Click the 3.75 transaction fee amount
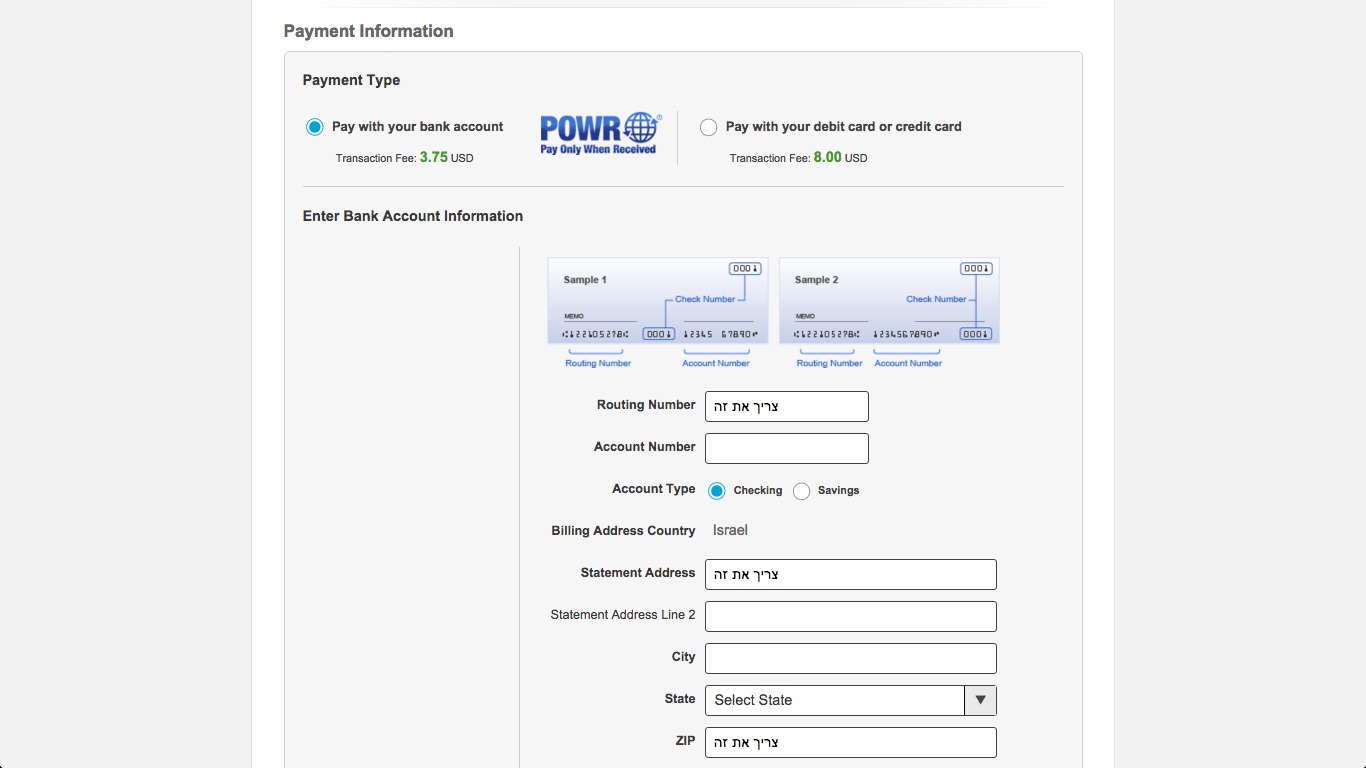This screenshot has width=1366, height=768. tap(433, 157)
